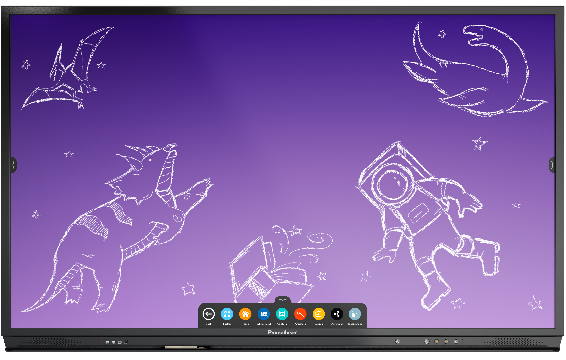Click the first white button on left bezel

coord(108,342)
